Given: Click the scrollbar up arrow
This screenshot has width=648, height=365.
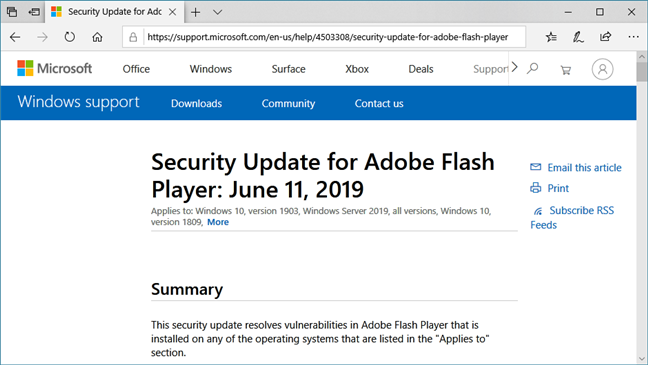Looking at the screenshot, I should click(642, 56).
